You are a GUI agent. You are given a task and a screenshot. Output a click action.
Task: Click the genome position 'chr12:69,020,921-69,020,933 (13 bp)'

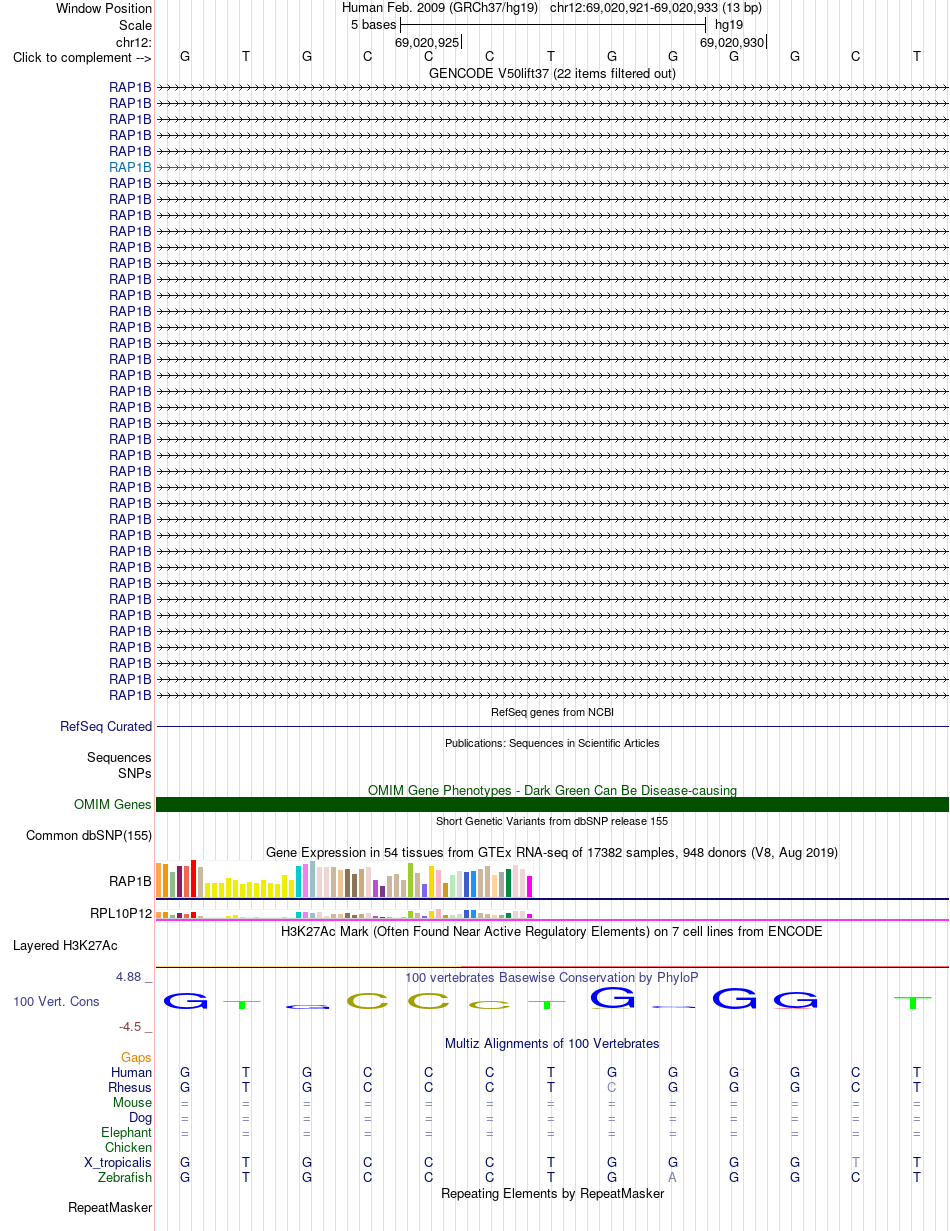click(x=656, y=9)
